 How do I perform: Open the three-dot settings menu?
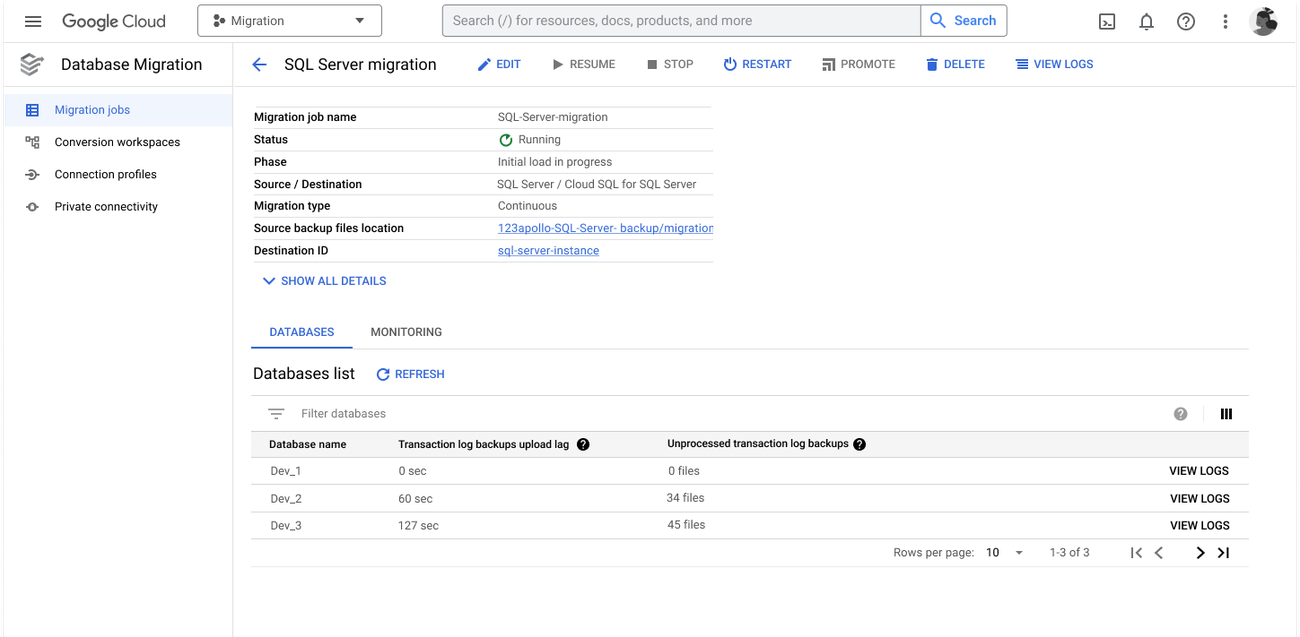1225,21
